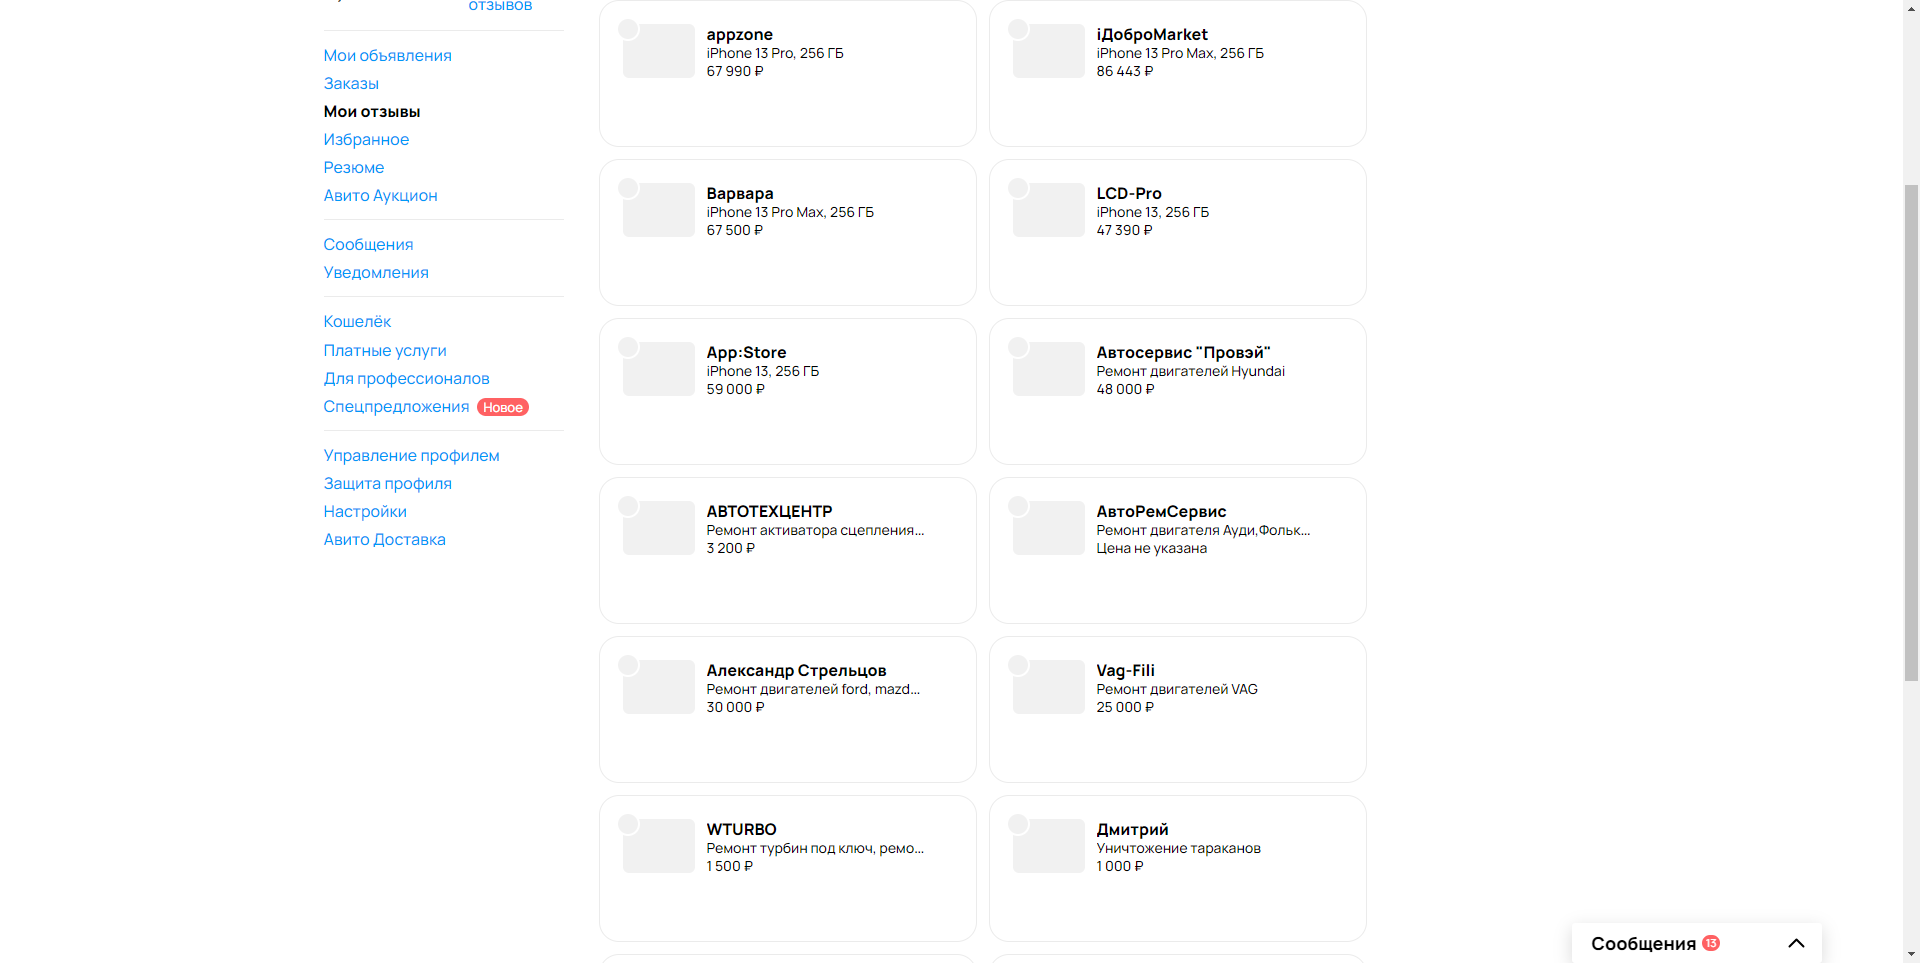1920x963 pixels.
Task: Click Ремонт двигателей VAG listing text
Action: coord(1177,689)
